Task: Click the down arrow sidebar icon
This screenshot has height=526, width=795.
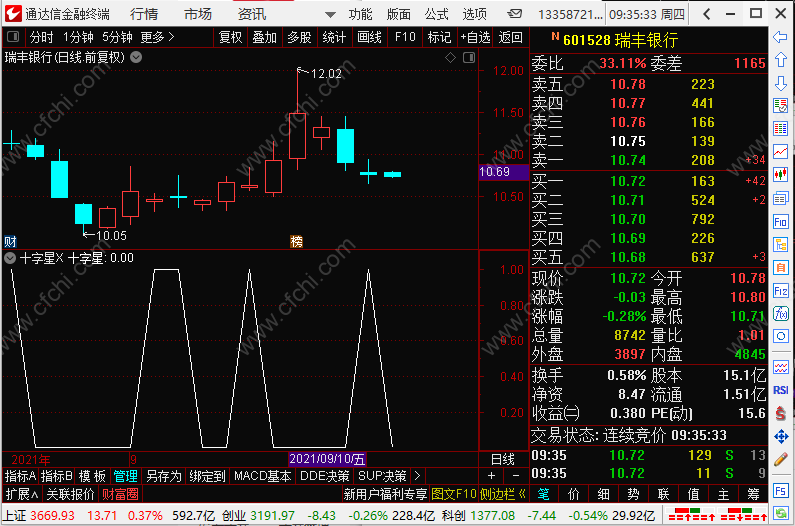Action: pyautogui.click(x=780, y=83)
